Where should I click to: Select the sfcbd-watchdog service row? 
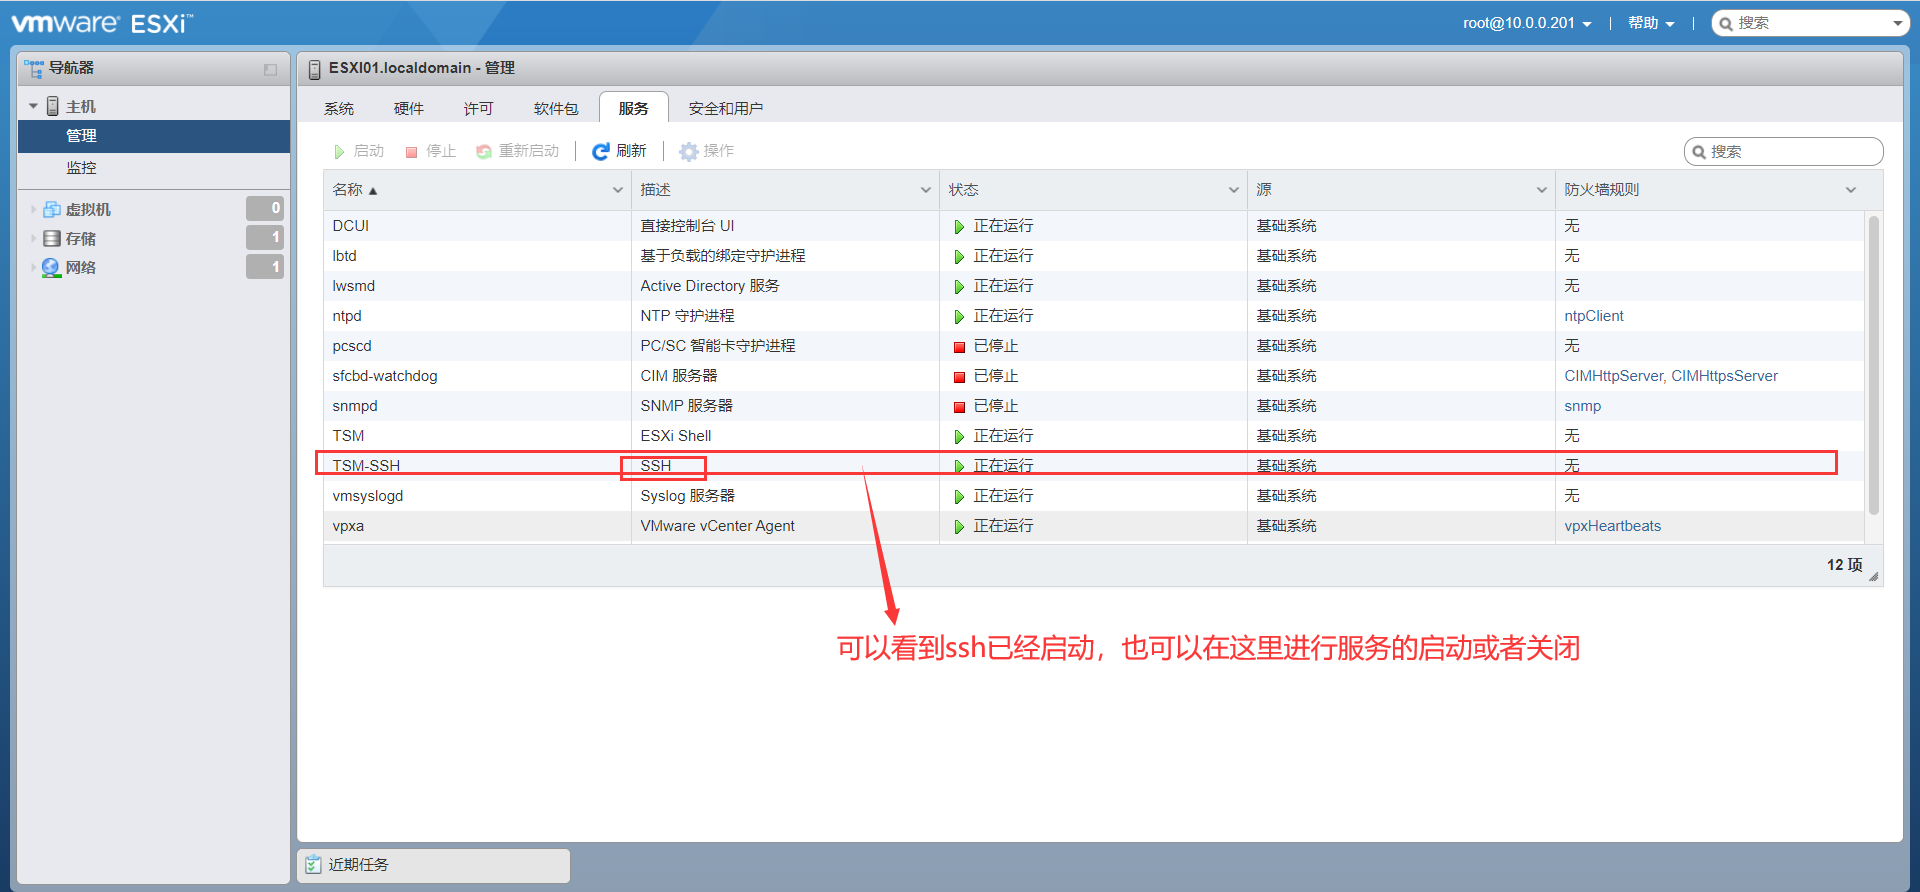pyautogui.click(x=1094, y=376)
